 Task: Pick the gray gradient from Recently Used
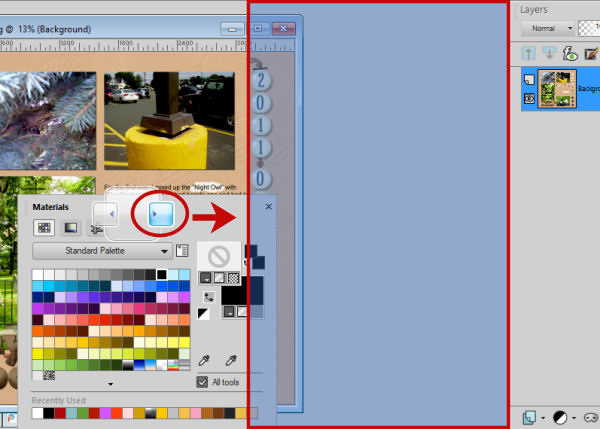[x=150, y=413]
